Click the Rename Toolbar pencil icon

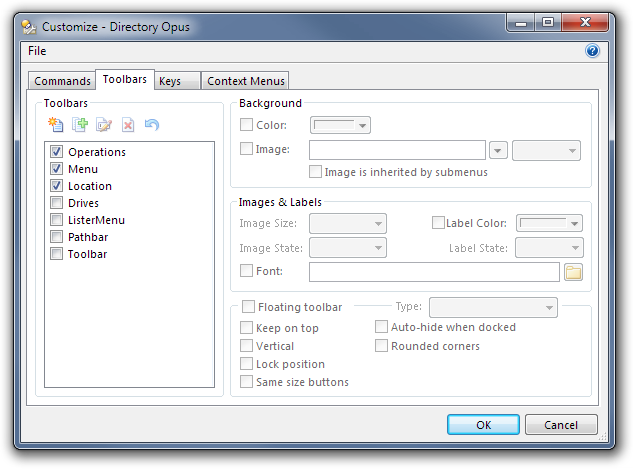pos(104,124)
